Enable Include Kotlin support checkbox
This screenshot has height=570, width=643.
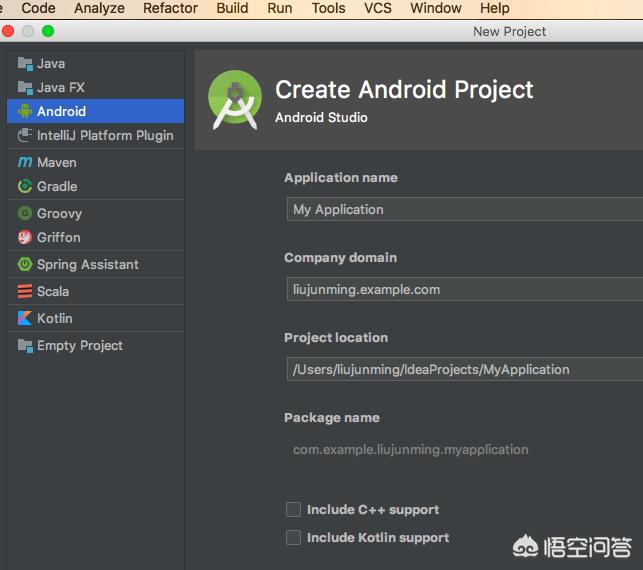click(x=293, y=537)
